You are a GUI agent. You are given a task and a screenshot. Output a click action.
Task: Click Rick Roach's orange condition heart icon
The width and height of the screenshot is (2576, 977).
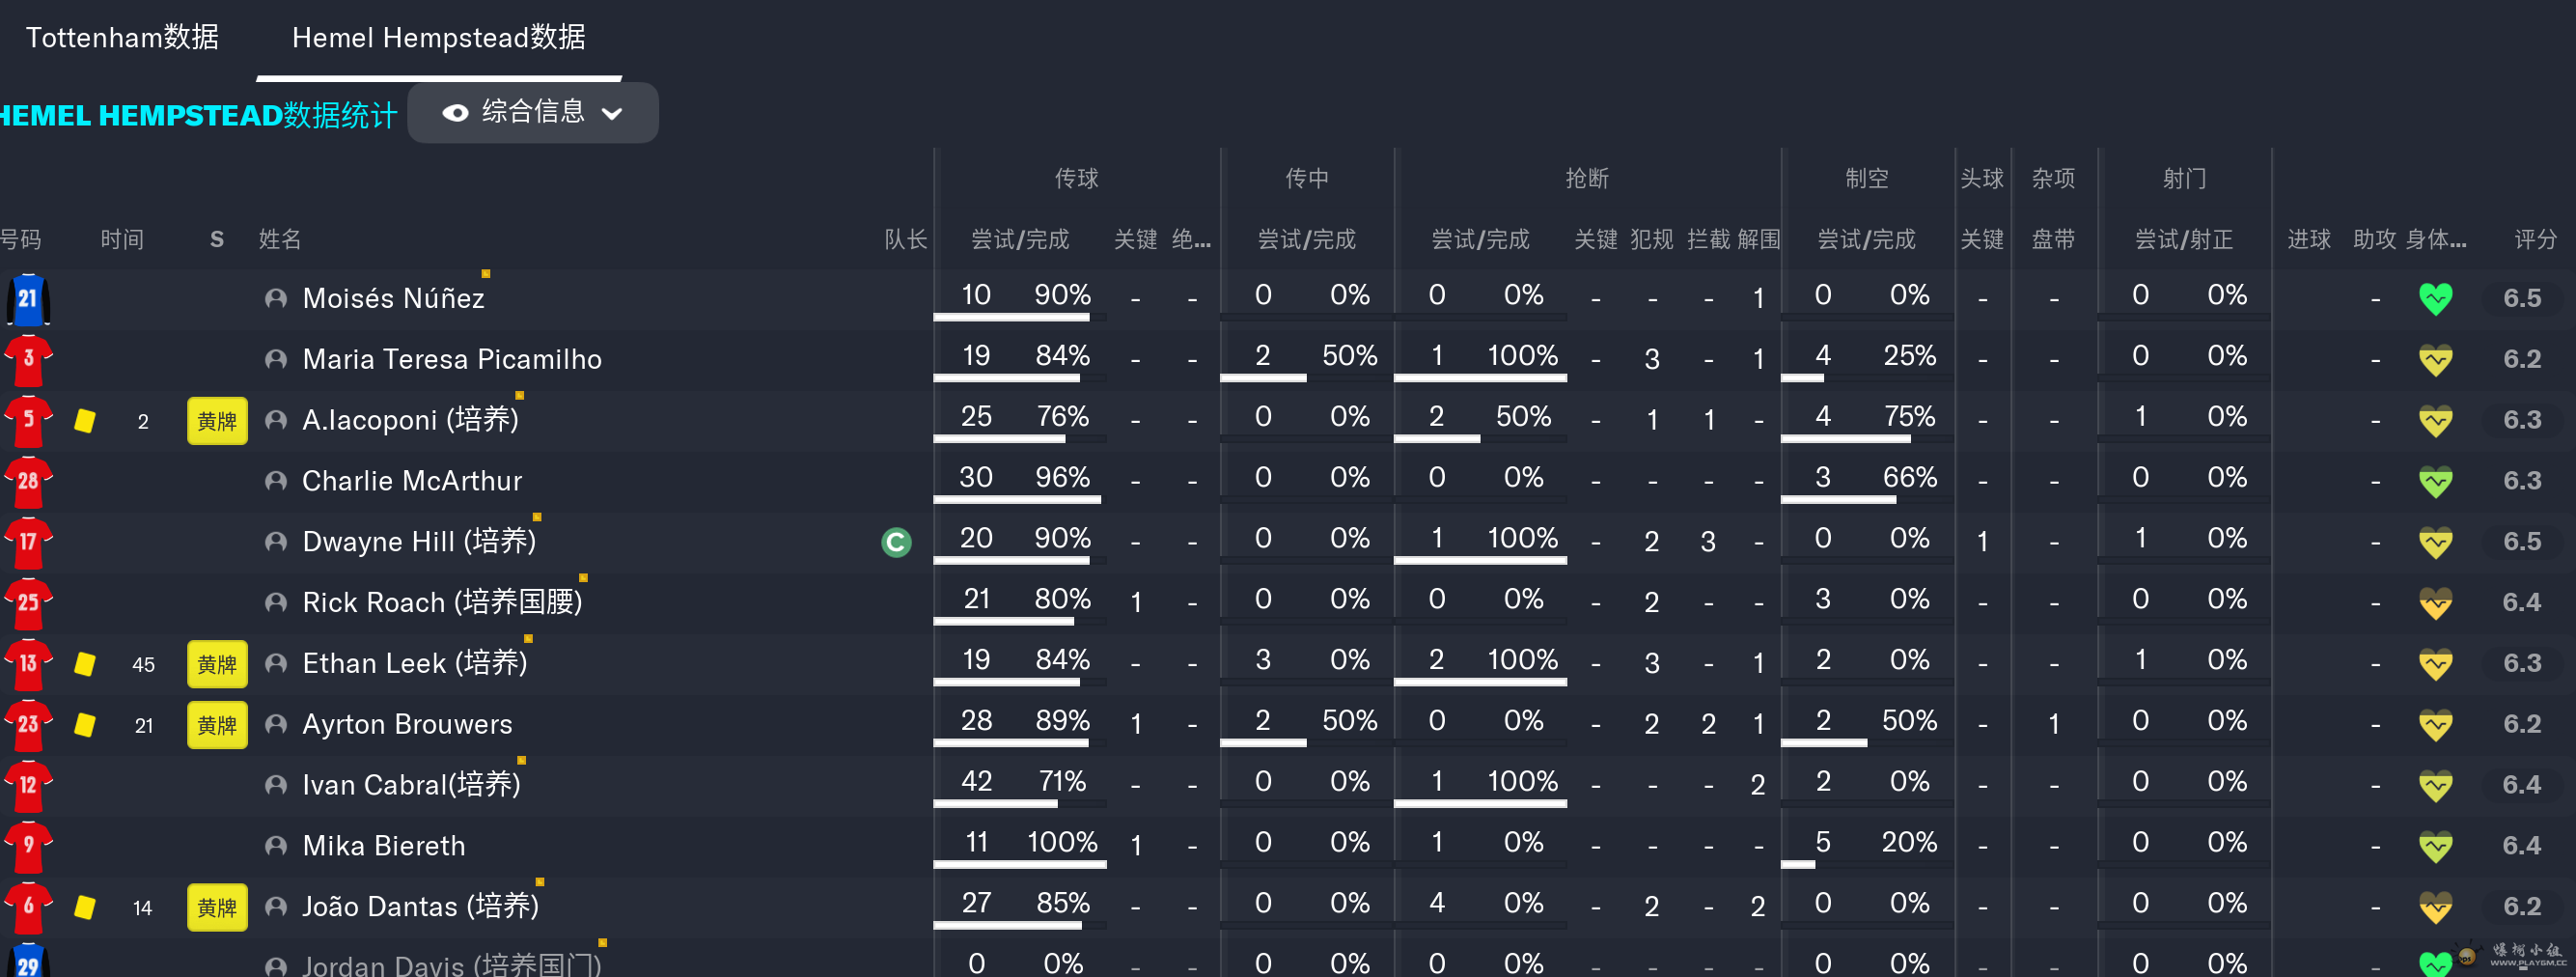[x=2435, y=603]
